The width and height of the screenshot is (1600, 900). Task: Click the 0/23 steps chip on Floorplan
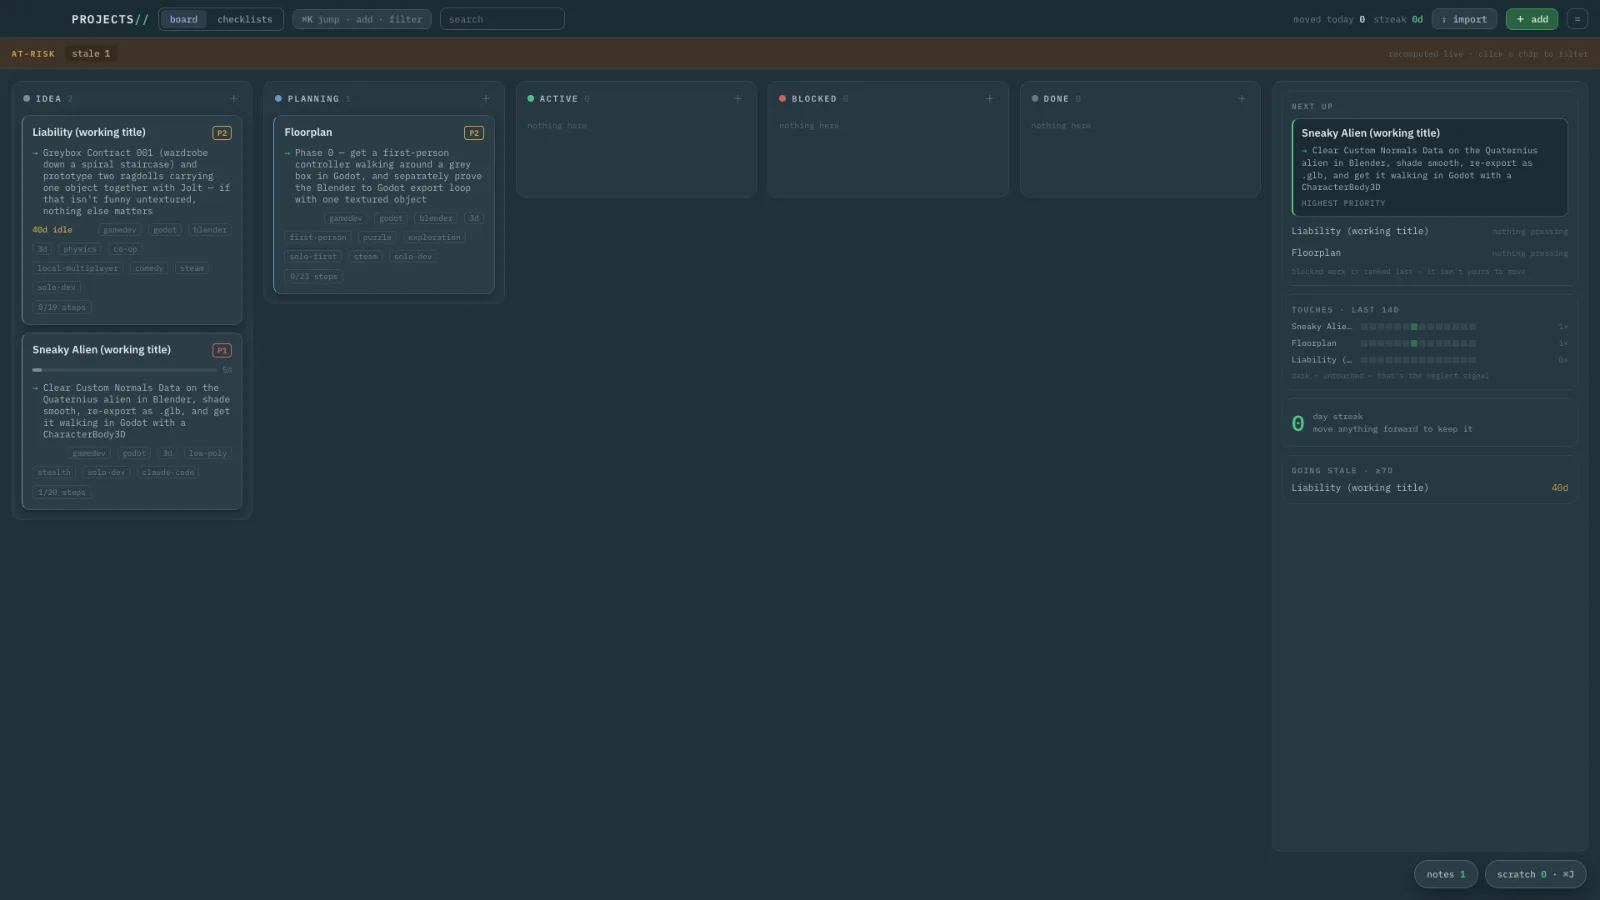[x=314, y=276]
